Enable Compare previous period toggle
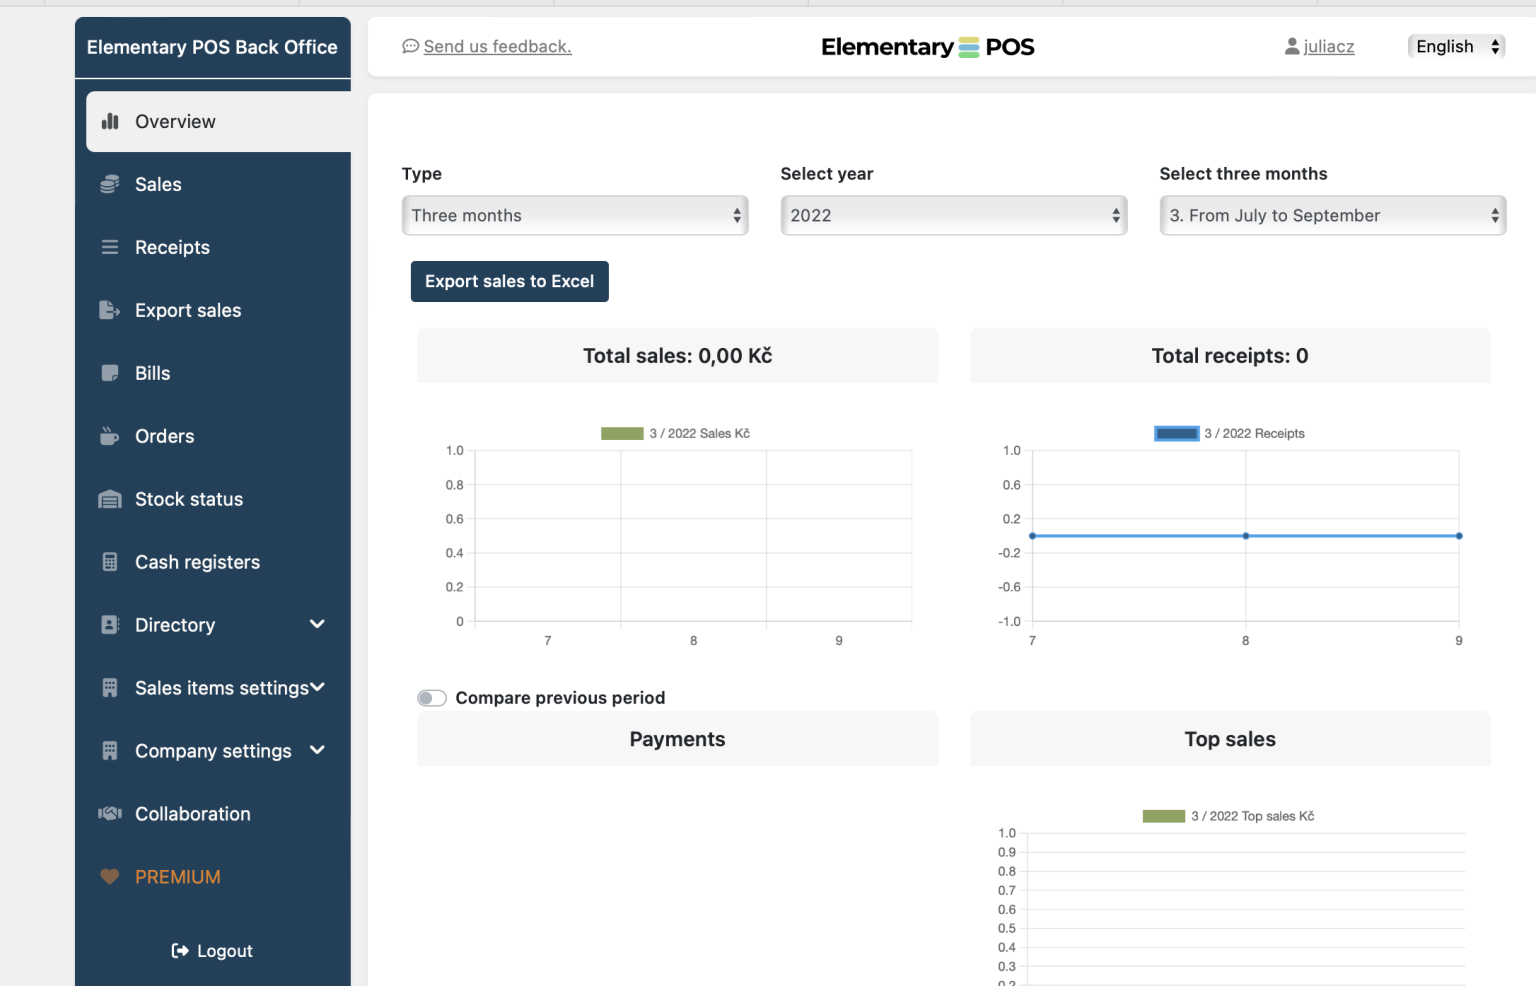This screenshot has width=1536, height=986. (x=431, y=698)
